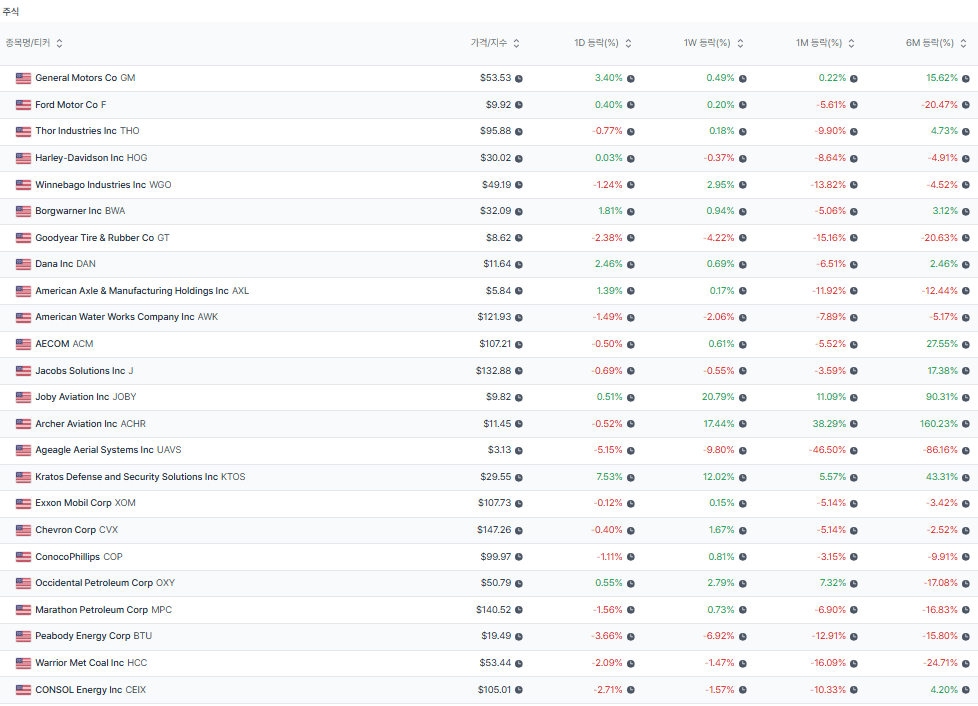Select Harley-Davidson 1D value 0.03%
This screenshot has height=706, width=978.
click(x=609, y=158)
